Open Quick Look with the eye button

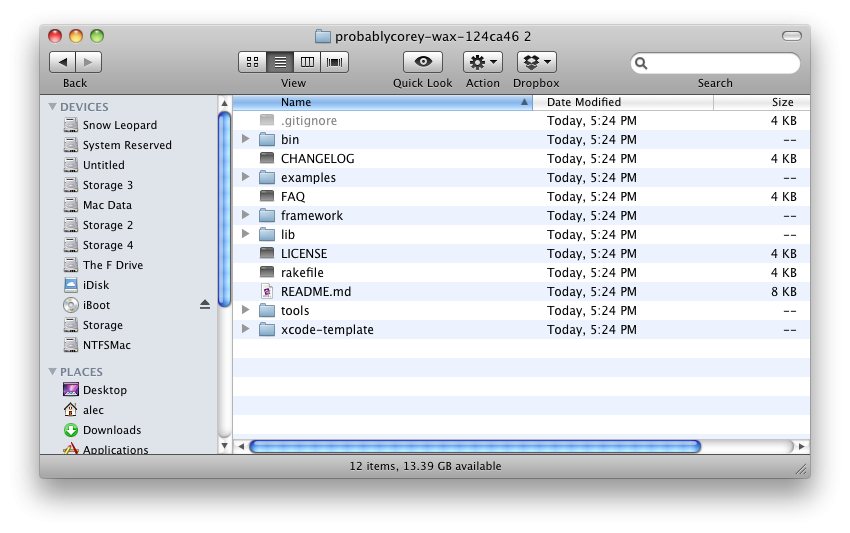(x=423, y=62)
